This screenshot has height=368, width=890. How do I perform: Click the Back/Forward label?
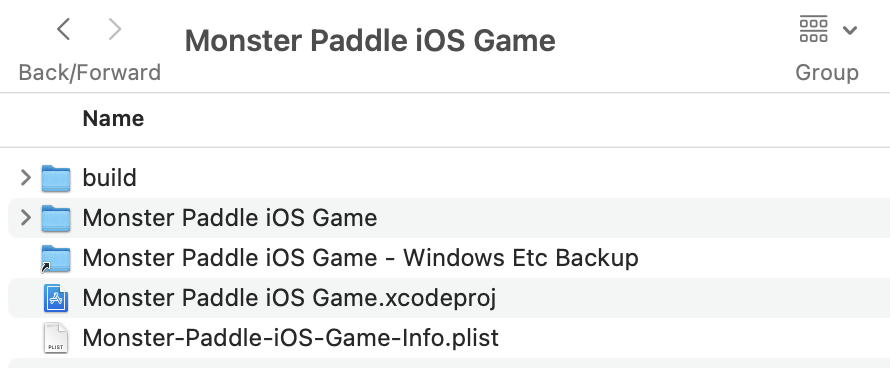(90, 73)
